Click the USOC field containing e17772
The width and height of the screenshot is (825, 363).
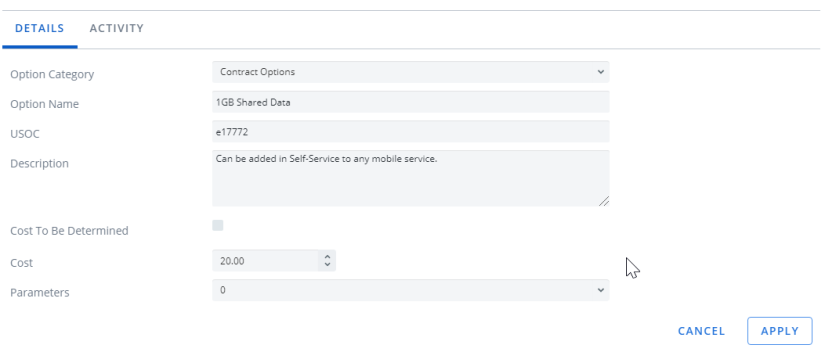click(x=410, y=132)
